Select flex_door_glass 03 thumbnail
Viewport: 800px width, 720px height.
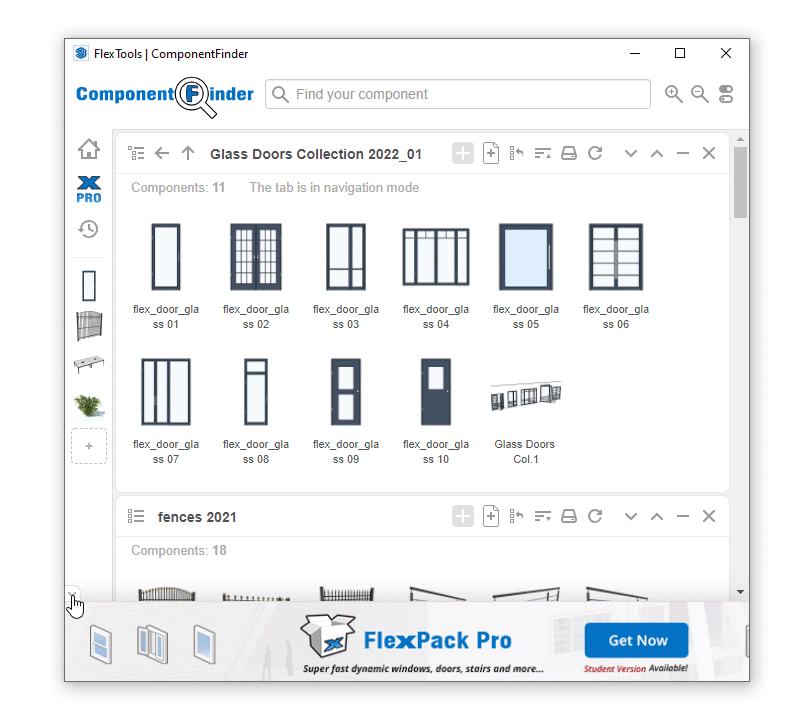(346, 257)
